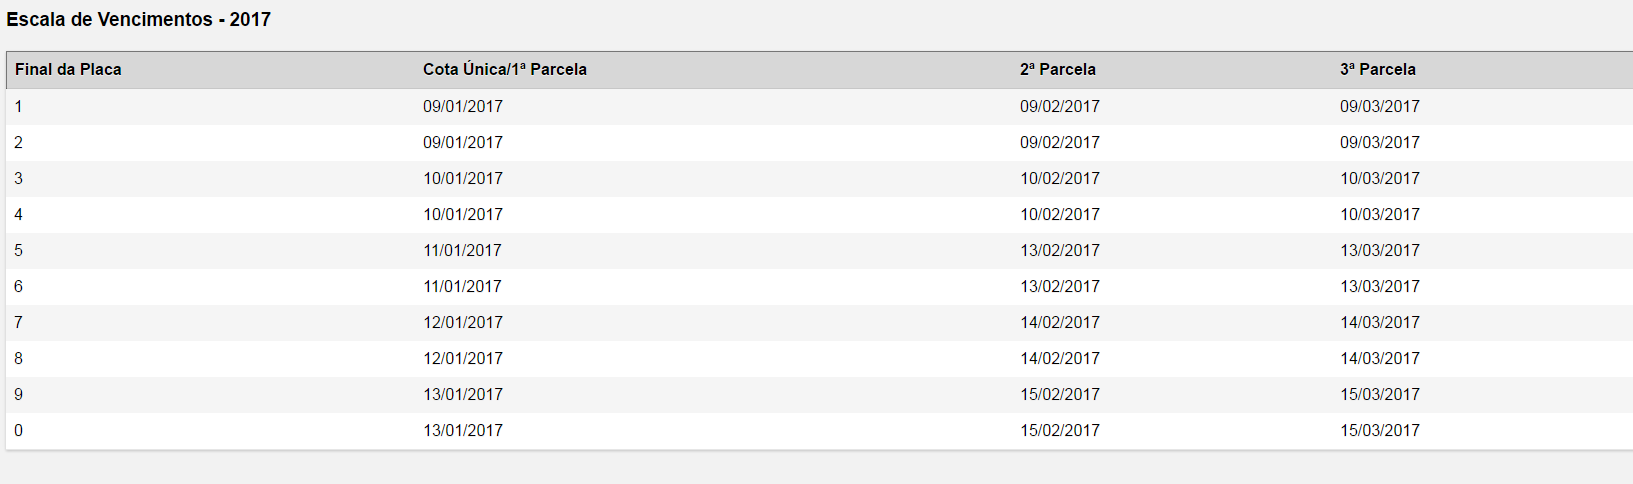Image resolution: width=1633 pixels, height=484 pixels.
Task: Click the 15/03/2017 date in row 9
Action: 1380,394
